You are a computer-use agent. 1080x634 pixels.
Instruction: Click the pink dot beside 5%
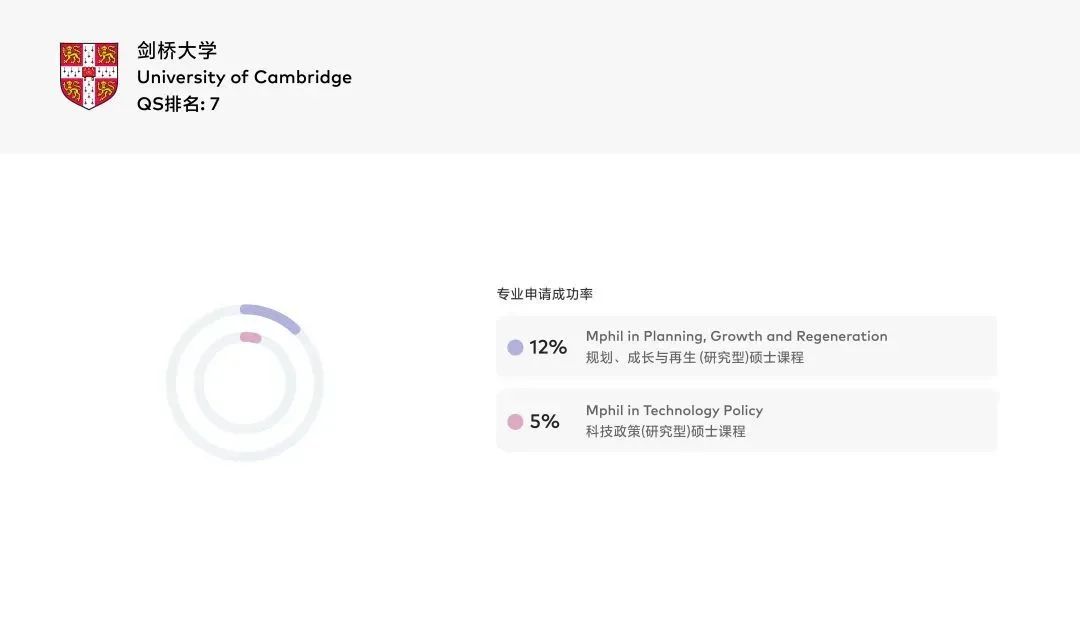click(x=515, y=421)
